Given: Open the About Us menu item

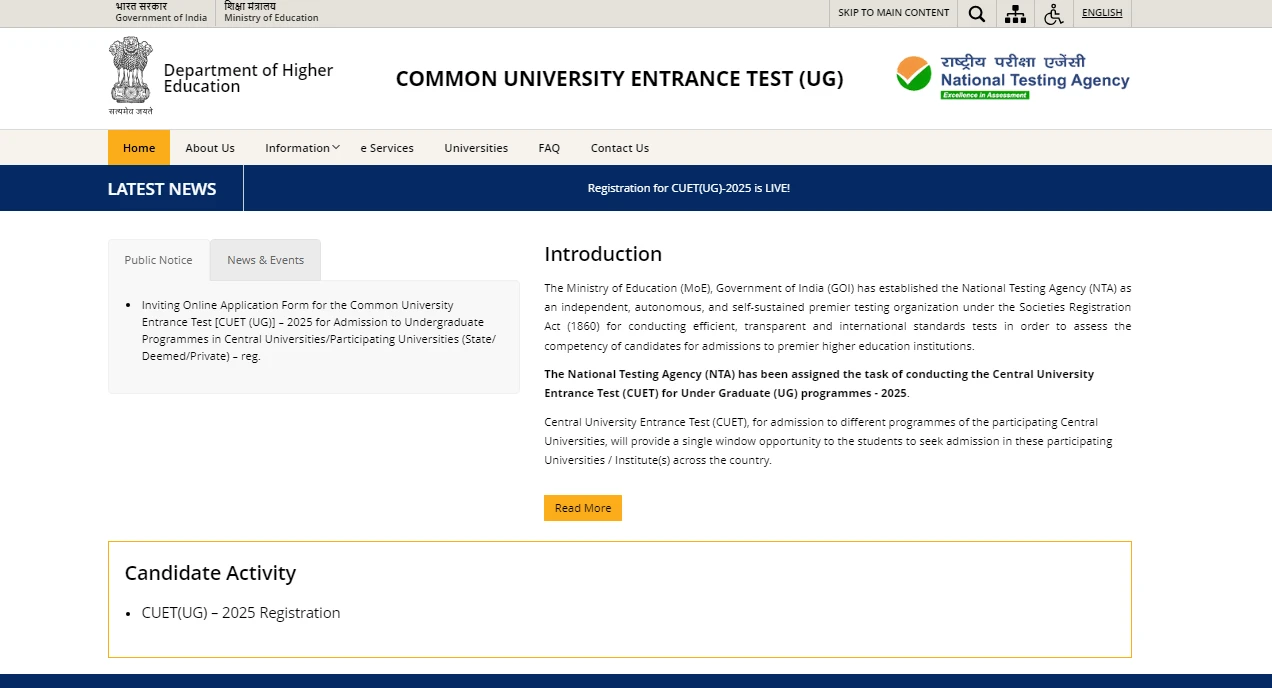Looking at the screenshot, I should point(209,147).
